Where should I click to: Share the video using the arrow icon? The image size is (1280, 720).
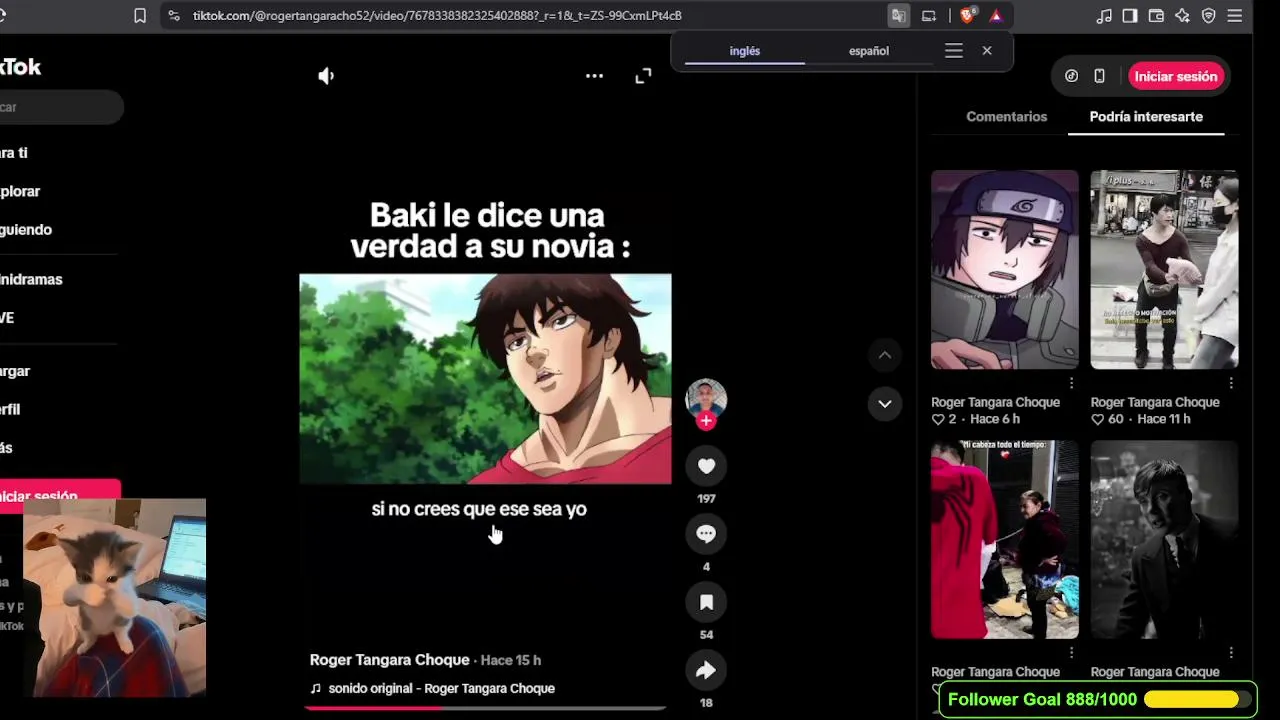point(706,670)
